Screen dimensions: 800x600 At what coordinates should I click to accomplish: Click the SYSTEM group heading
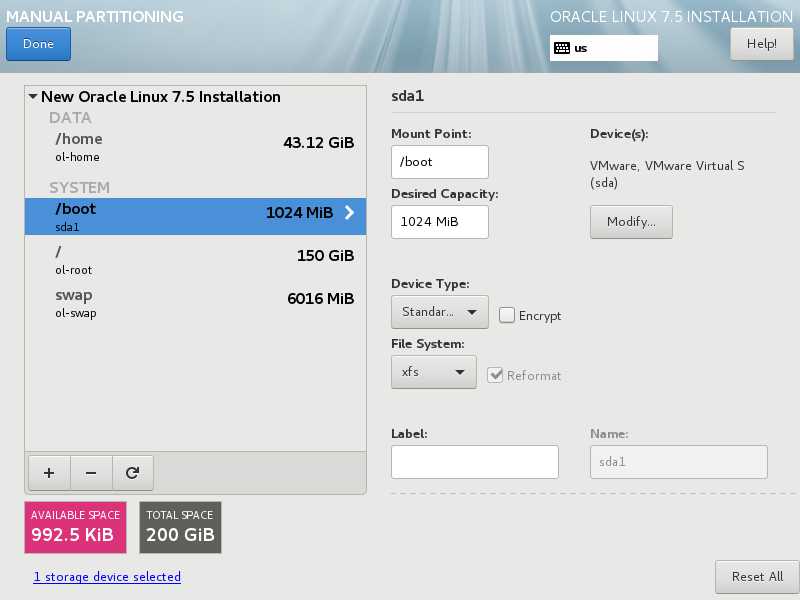click(80, 187)
